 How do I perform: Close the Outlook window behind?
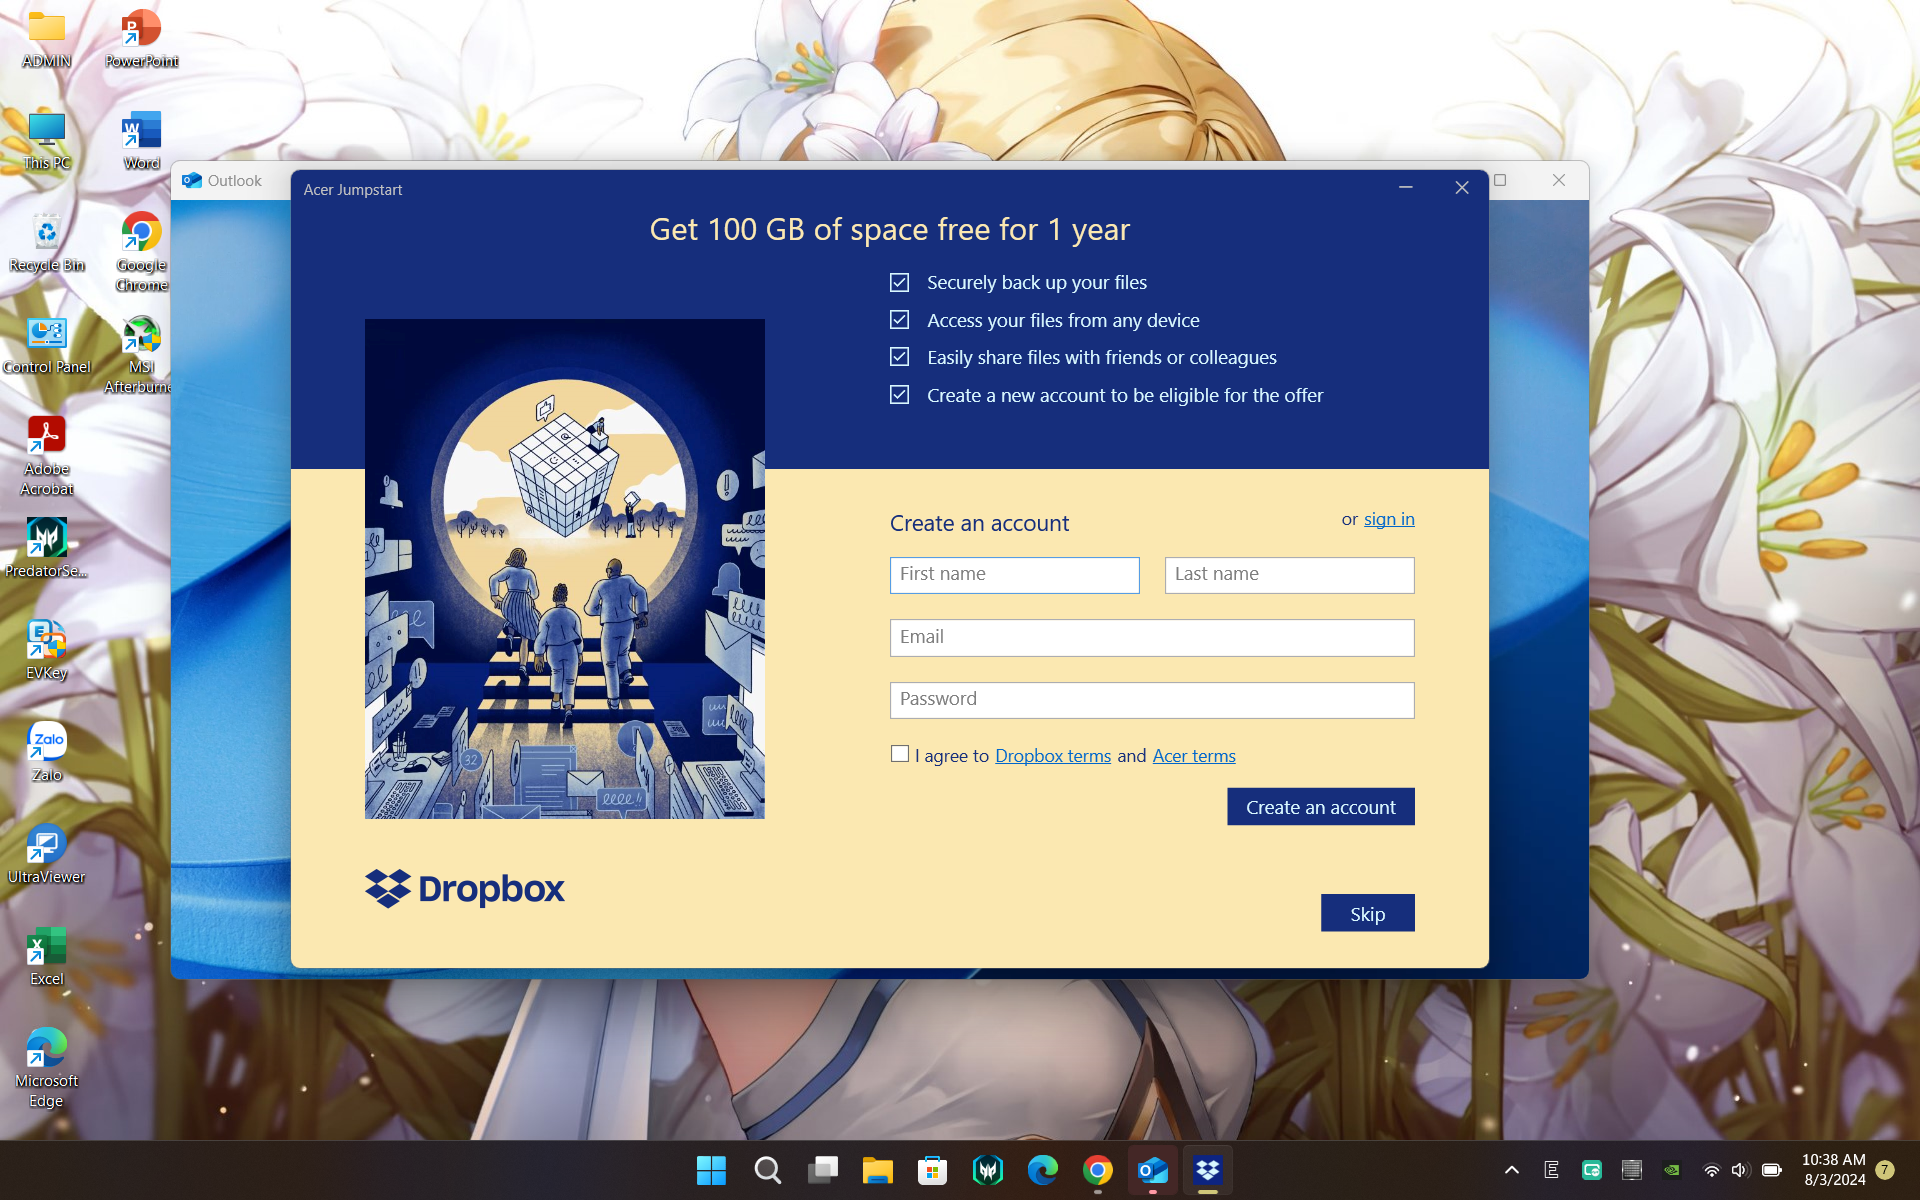coord(1558,180)
